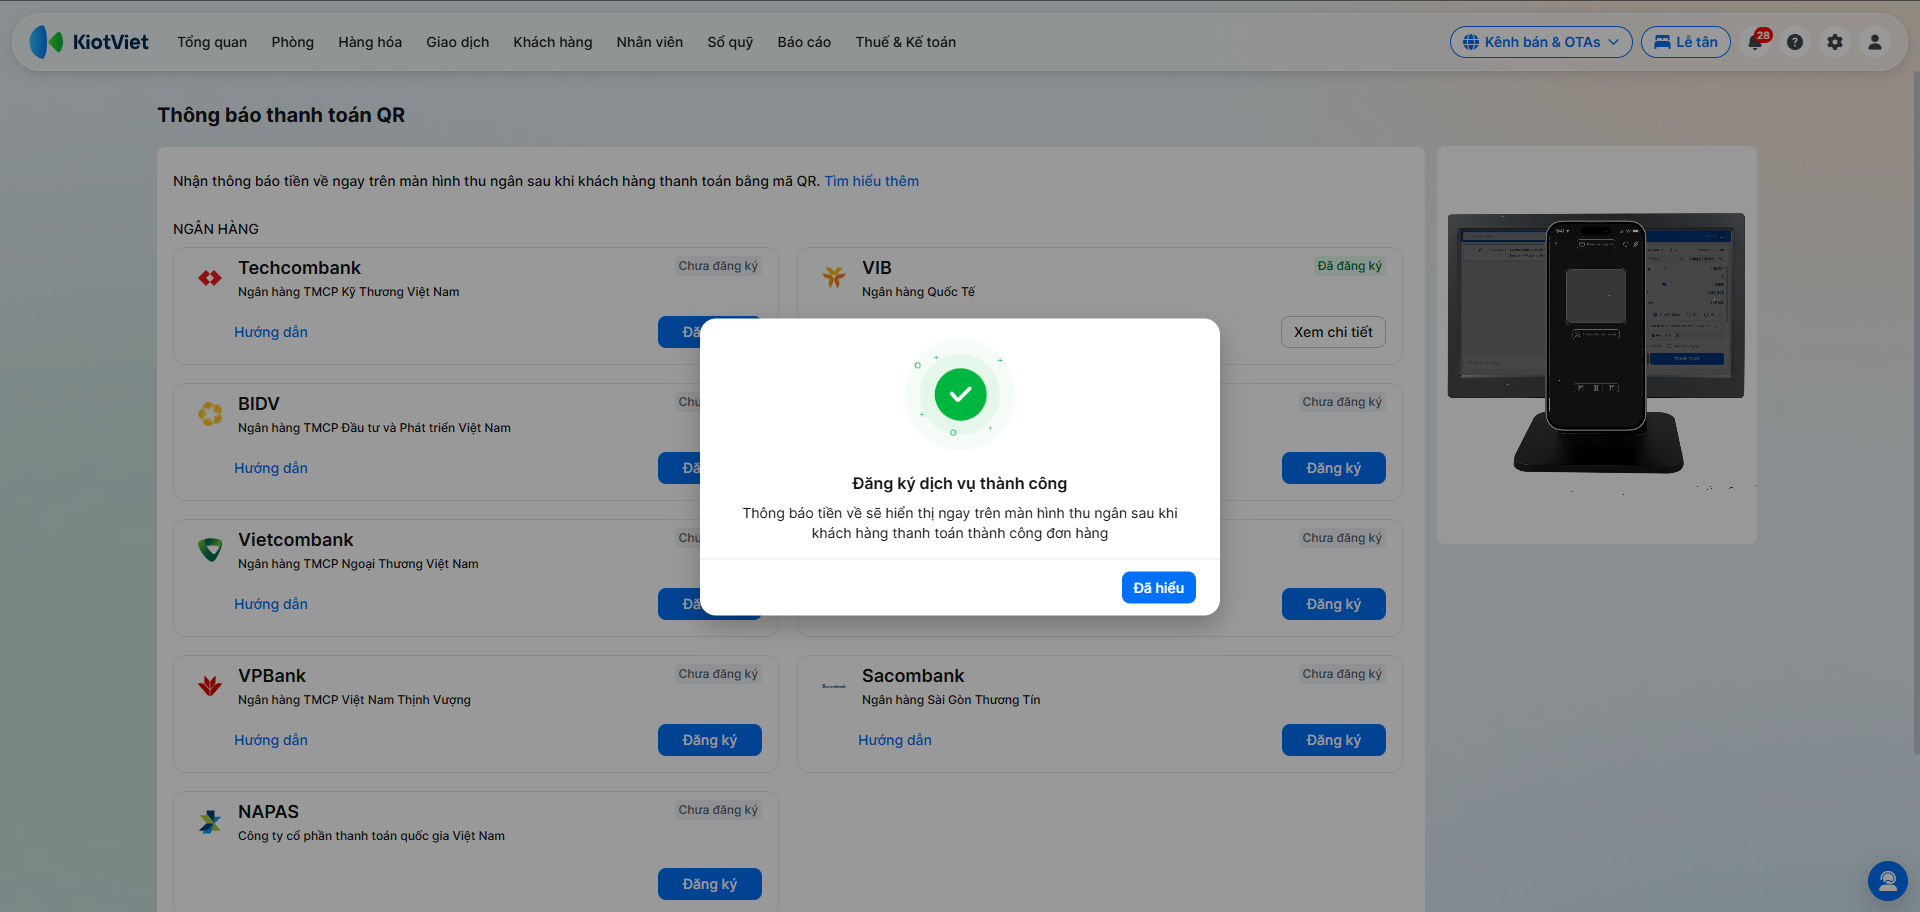Open the Báo cáo menu
Image resolution: width=1920 pixels, height=912 pixels.
click(x=804, y=42)
